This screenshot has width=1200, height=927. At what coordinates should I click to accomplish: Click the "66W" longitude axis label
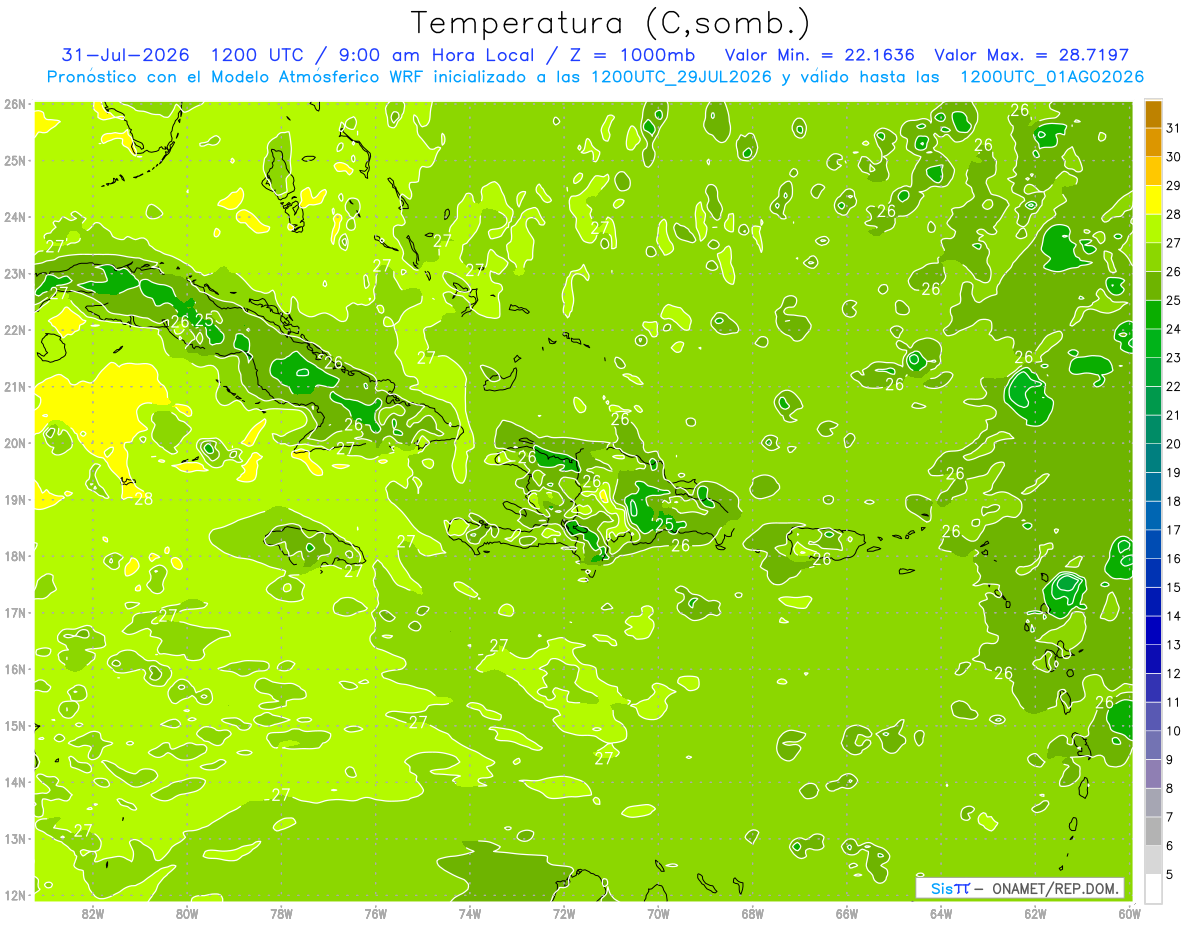[847, 913]
